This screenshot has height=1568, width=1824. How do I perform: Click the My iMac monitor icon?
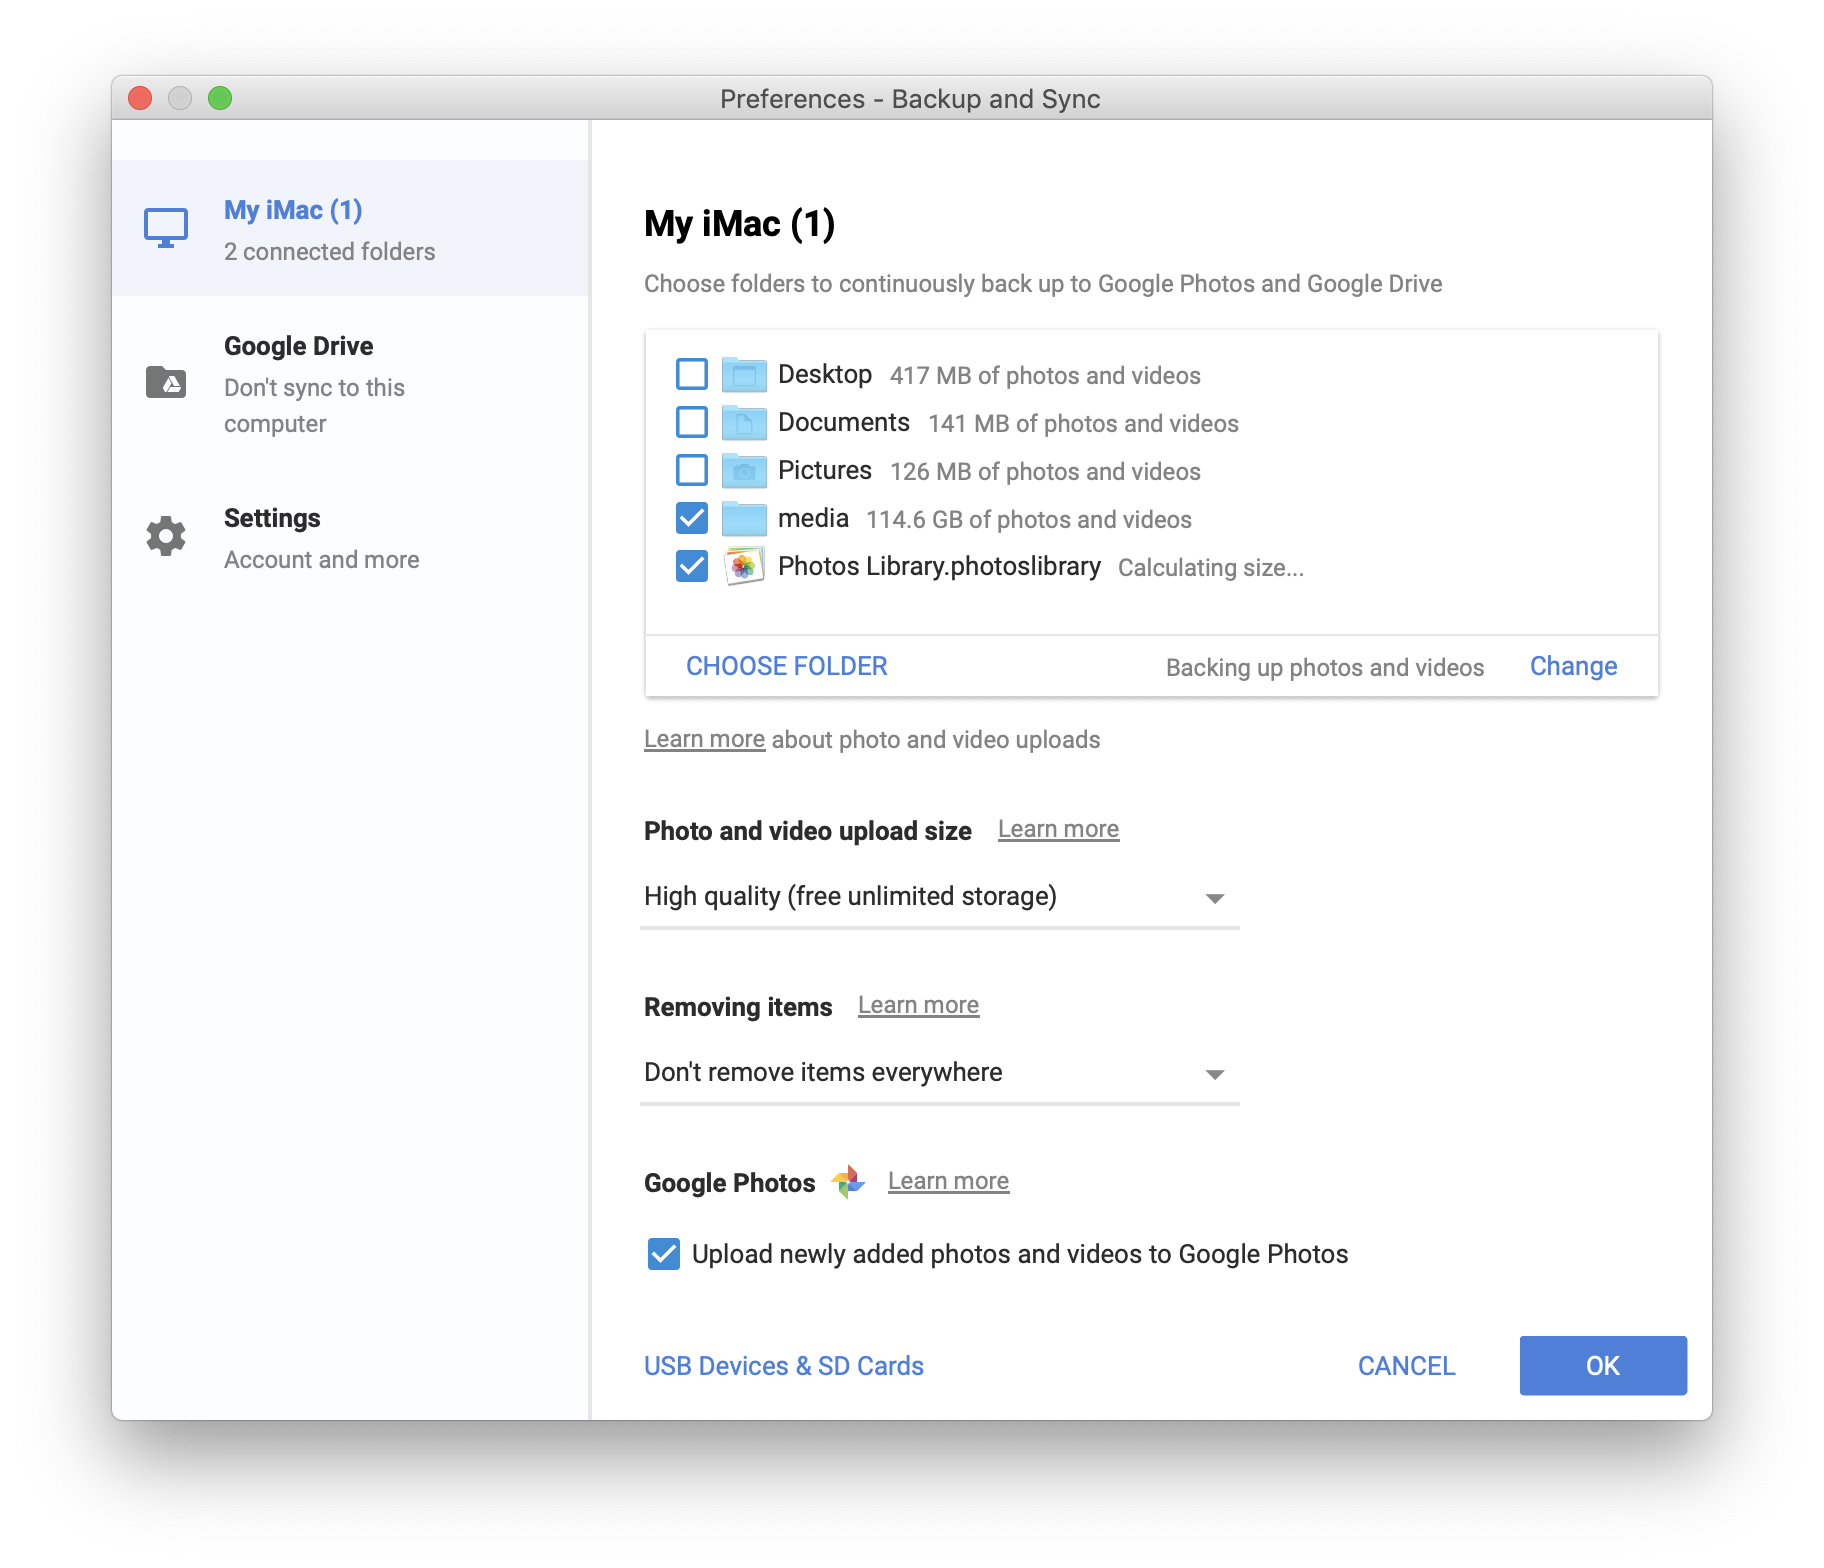coord(166,228)
